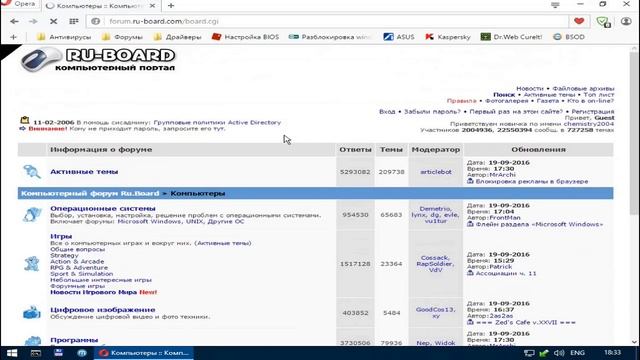This screenshot has height=360, width=640.
Task: Click the Игры forum icon
Action: pyautogui.click(x=32, y=264)
